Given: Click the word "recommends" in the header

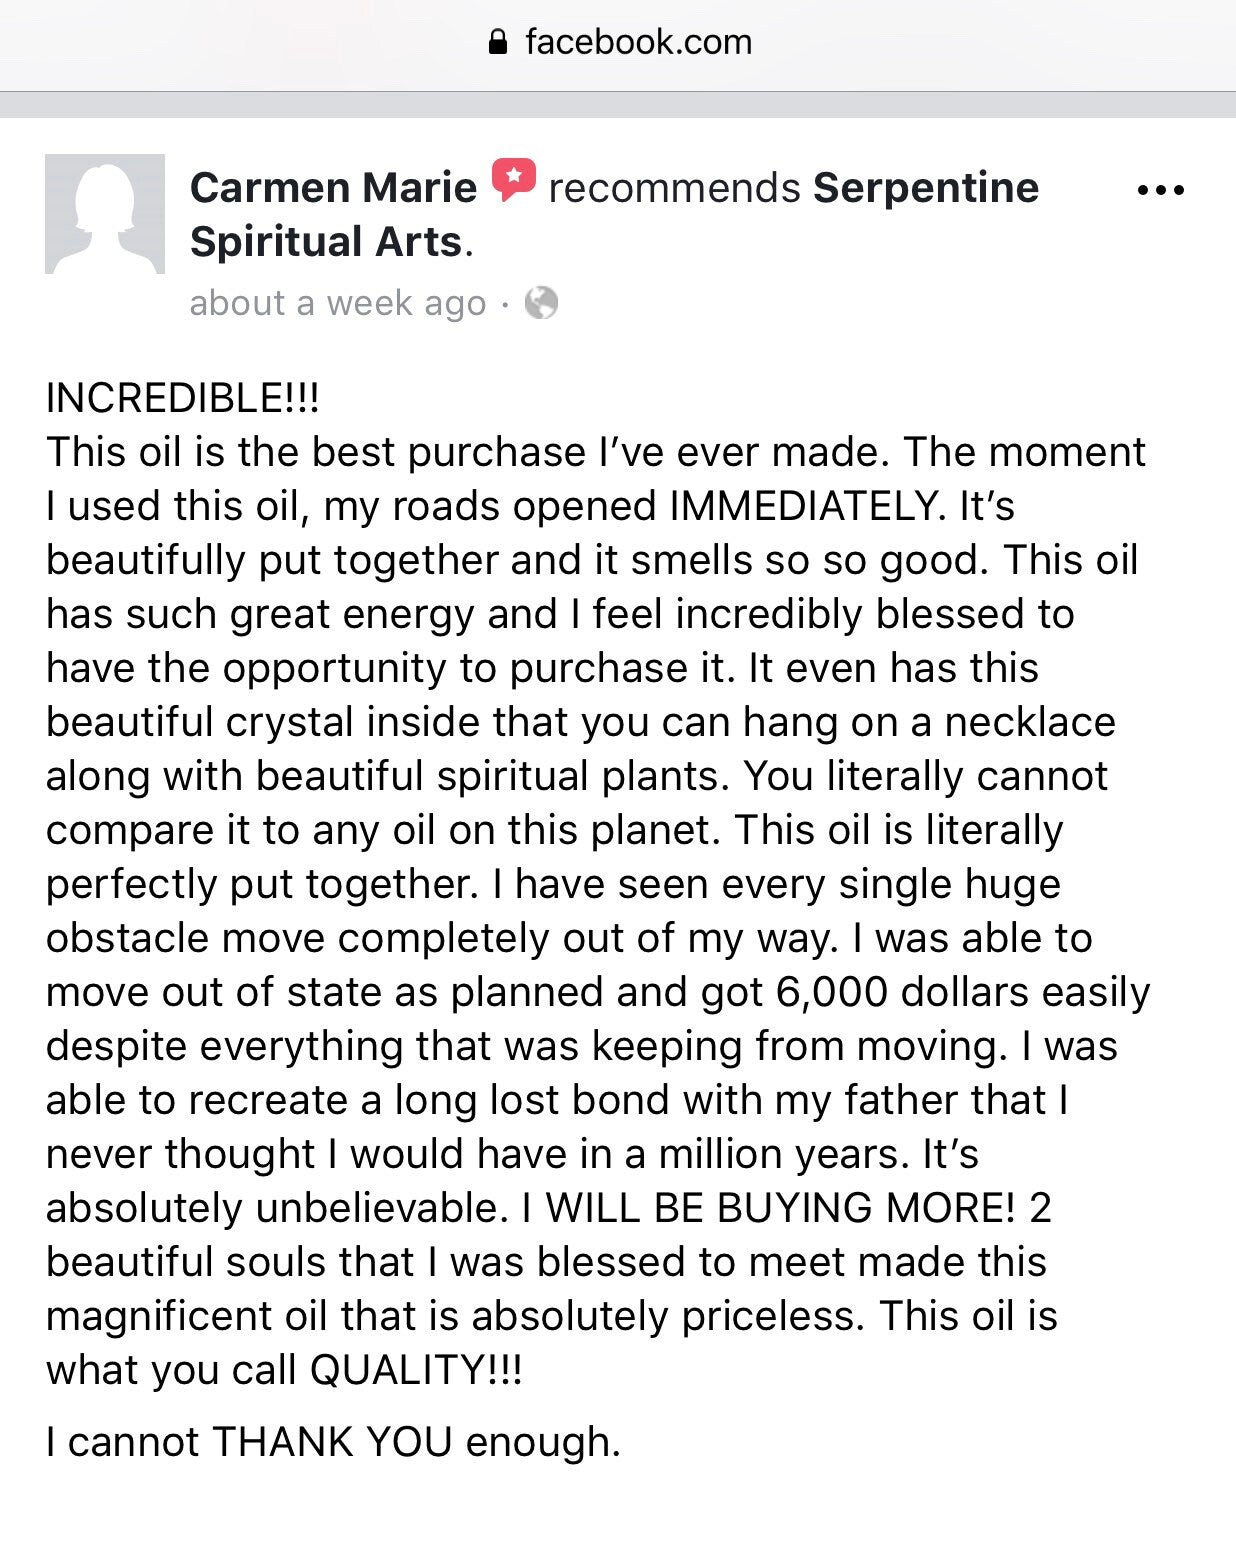Looking at the screenshot, I should (x=674, y=188).
